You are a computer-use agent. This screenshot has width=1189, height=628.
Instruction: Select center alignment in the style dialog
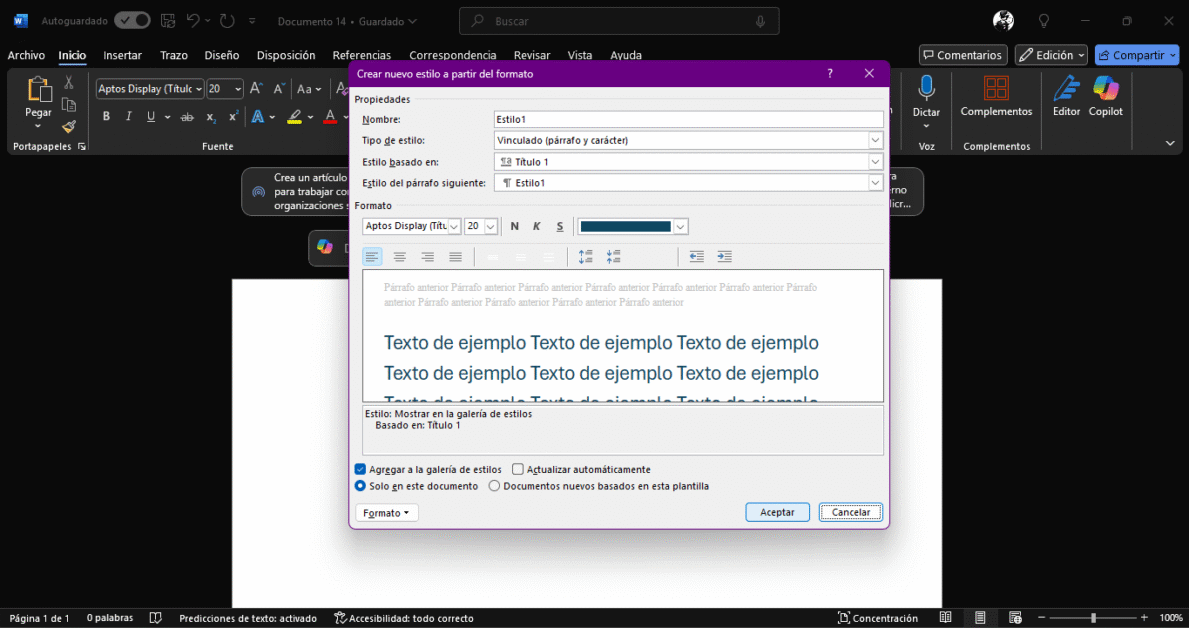tap(399, 256)
